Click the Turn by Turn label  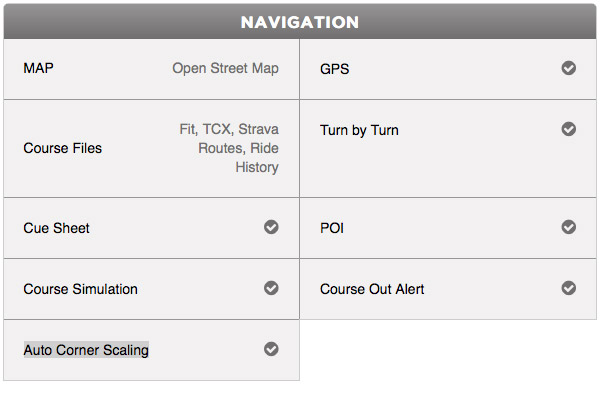[359, 131]
